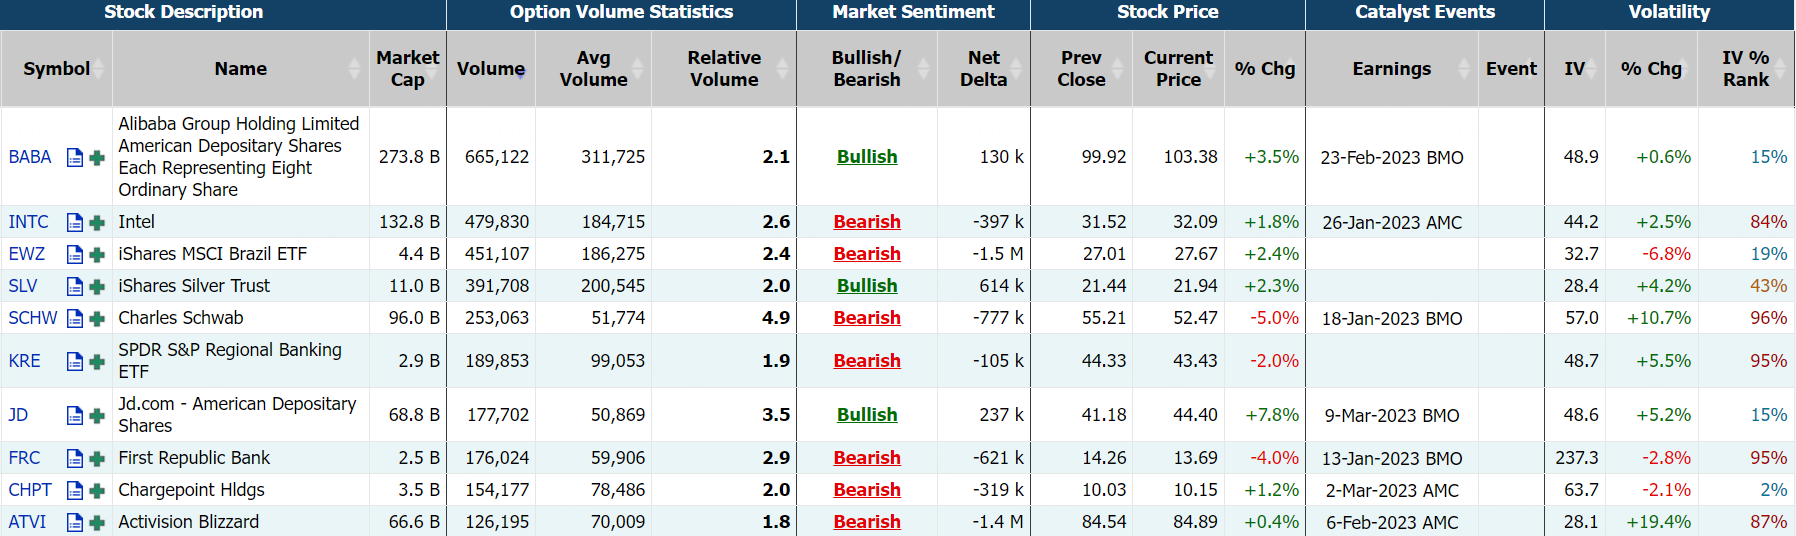Open the document icon for ATVI
1796x536 pixels.
[x=75, y=522]
